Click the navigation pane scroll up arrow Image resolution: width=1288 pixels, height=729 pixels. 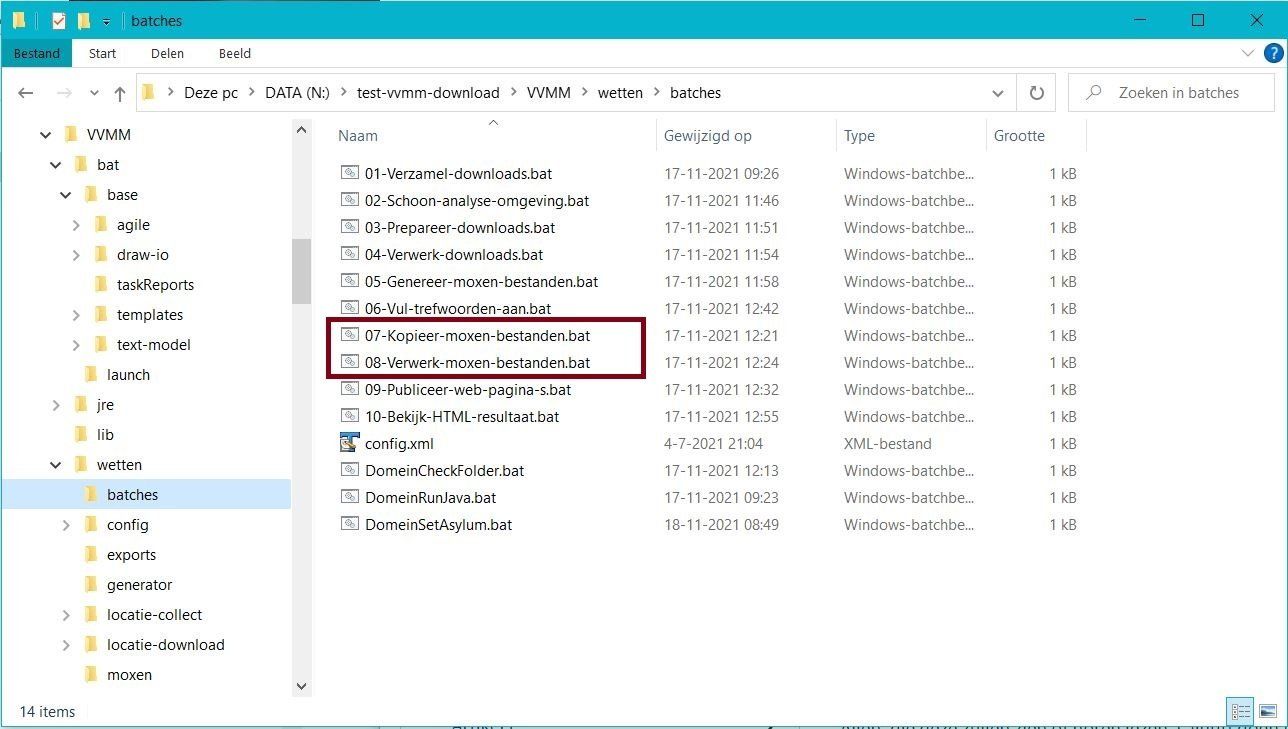point(301,129)
